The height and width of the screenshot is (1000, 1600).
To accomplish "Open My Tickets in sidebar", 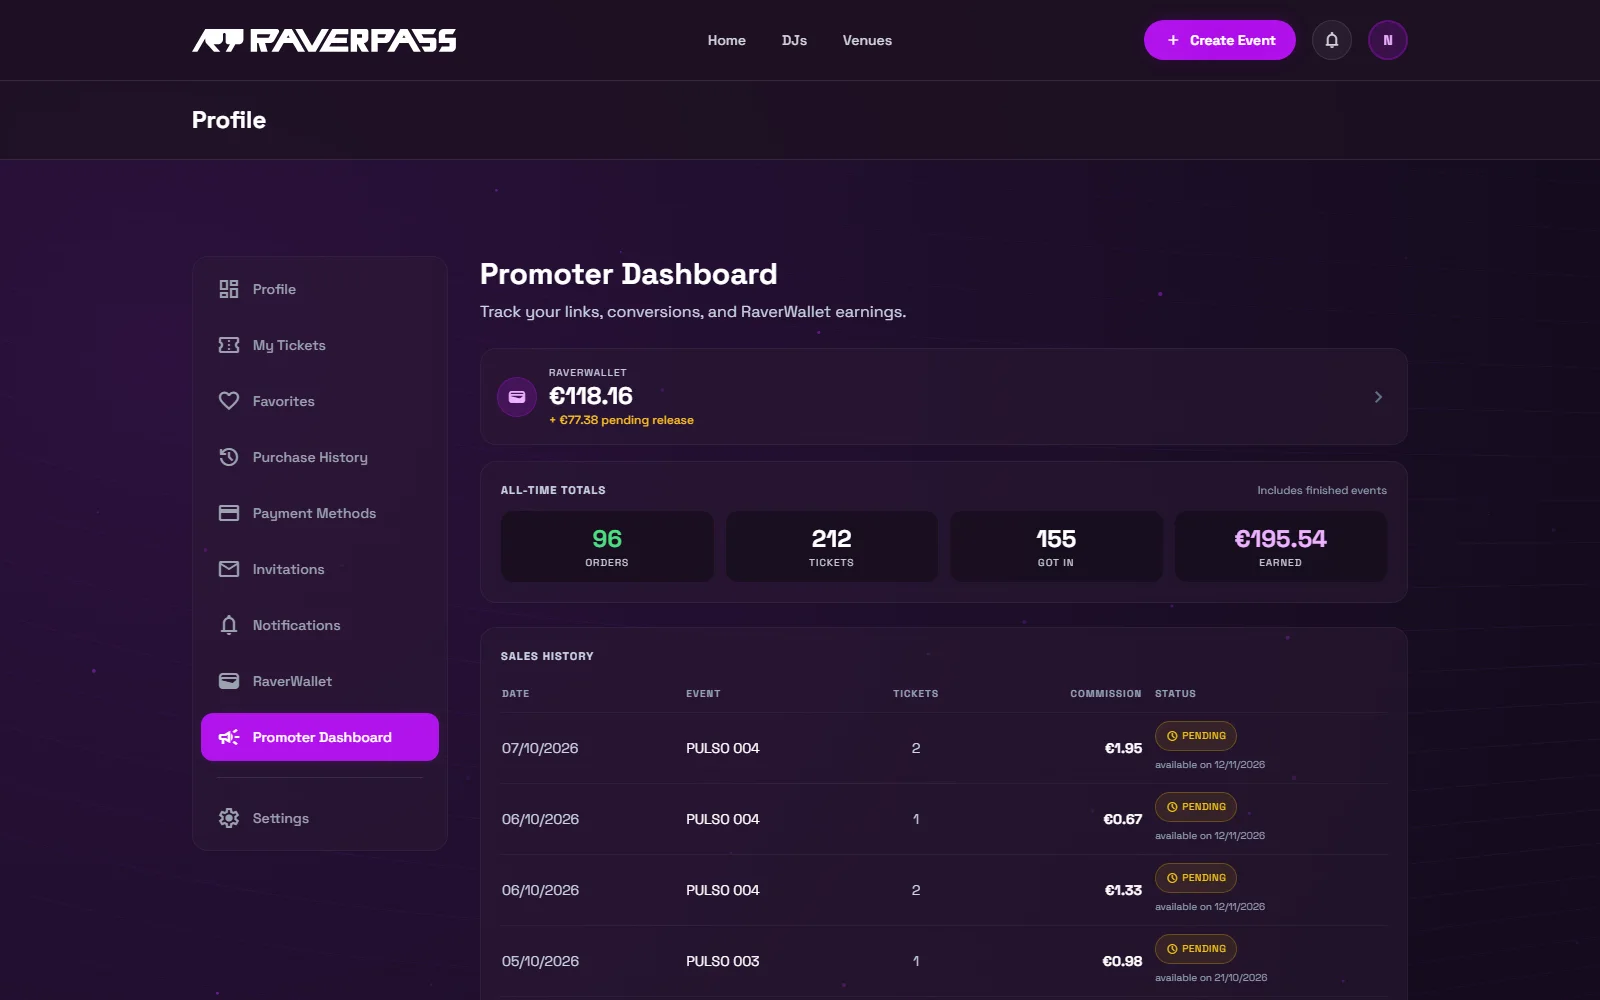I will click(320, 345).
